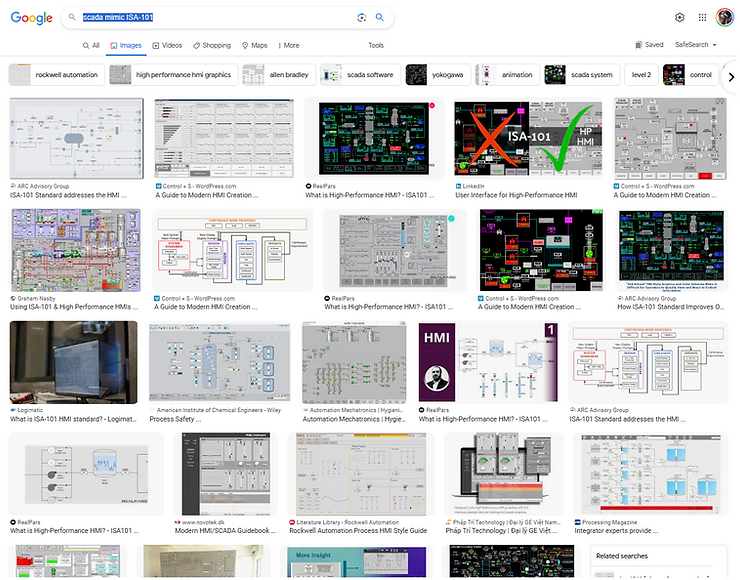Open the Graham Nasby colorful HMI thumbnail
740x580 pixels.
pyautogui.click(x=76, y=250)
